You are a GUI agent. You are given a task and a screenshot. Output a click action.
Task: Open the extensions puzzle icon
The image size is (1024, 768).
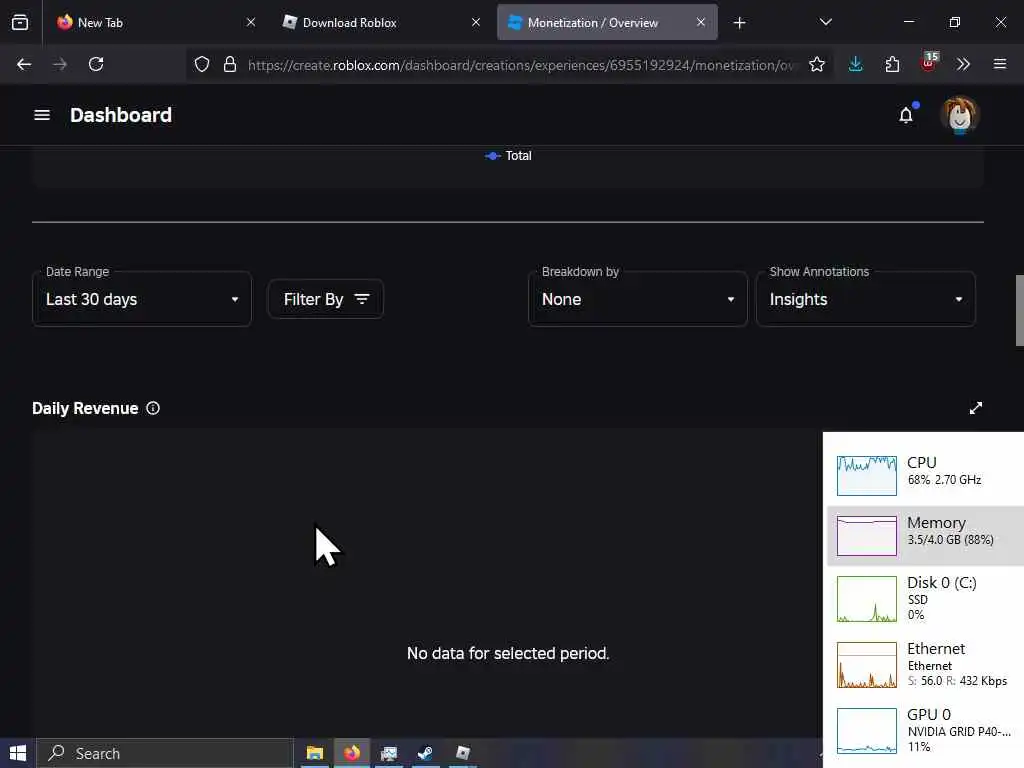tap(892, 64)
